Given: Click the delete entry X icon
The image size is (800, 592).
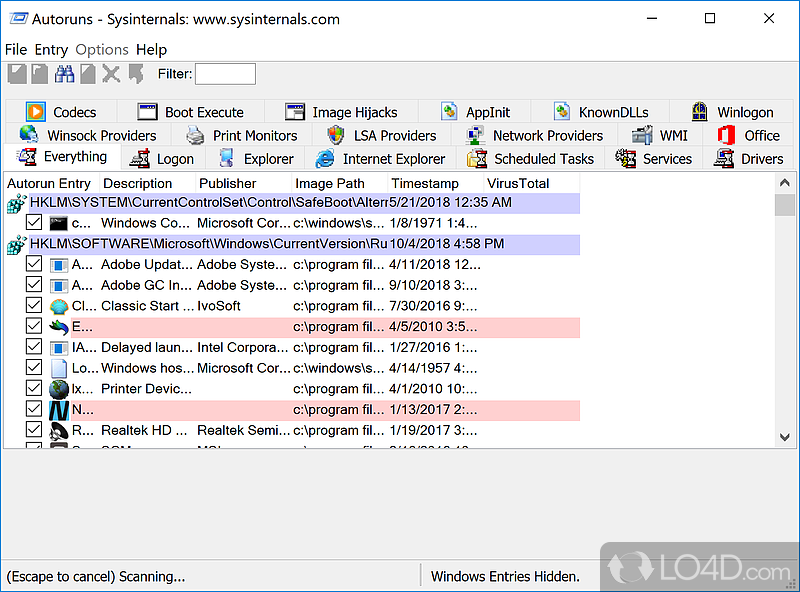Looking at the screenshot, I should click(113, 73).
